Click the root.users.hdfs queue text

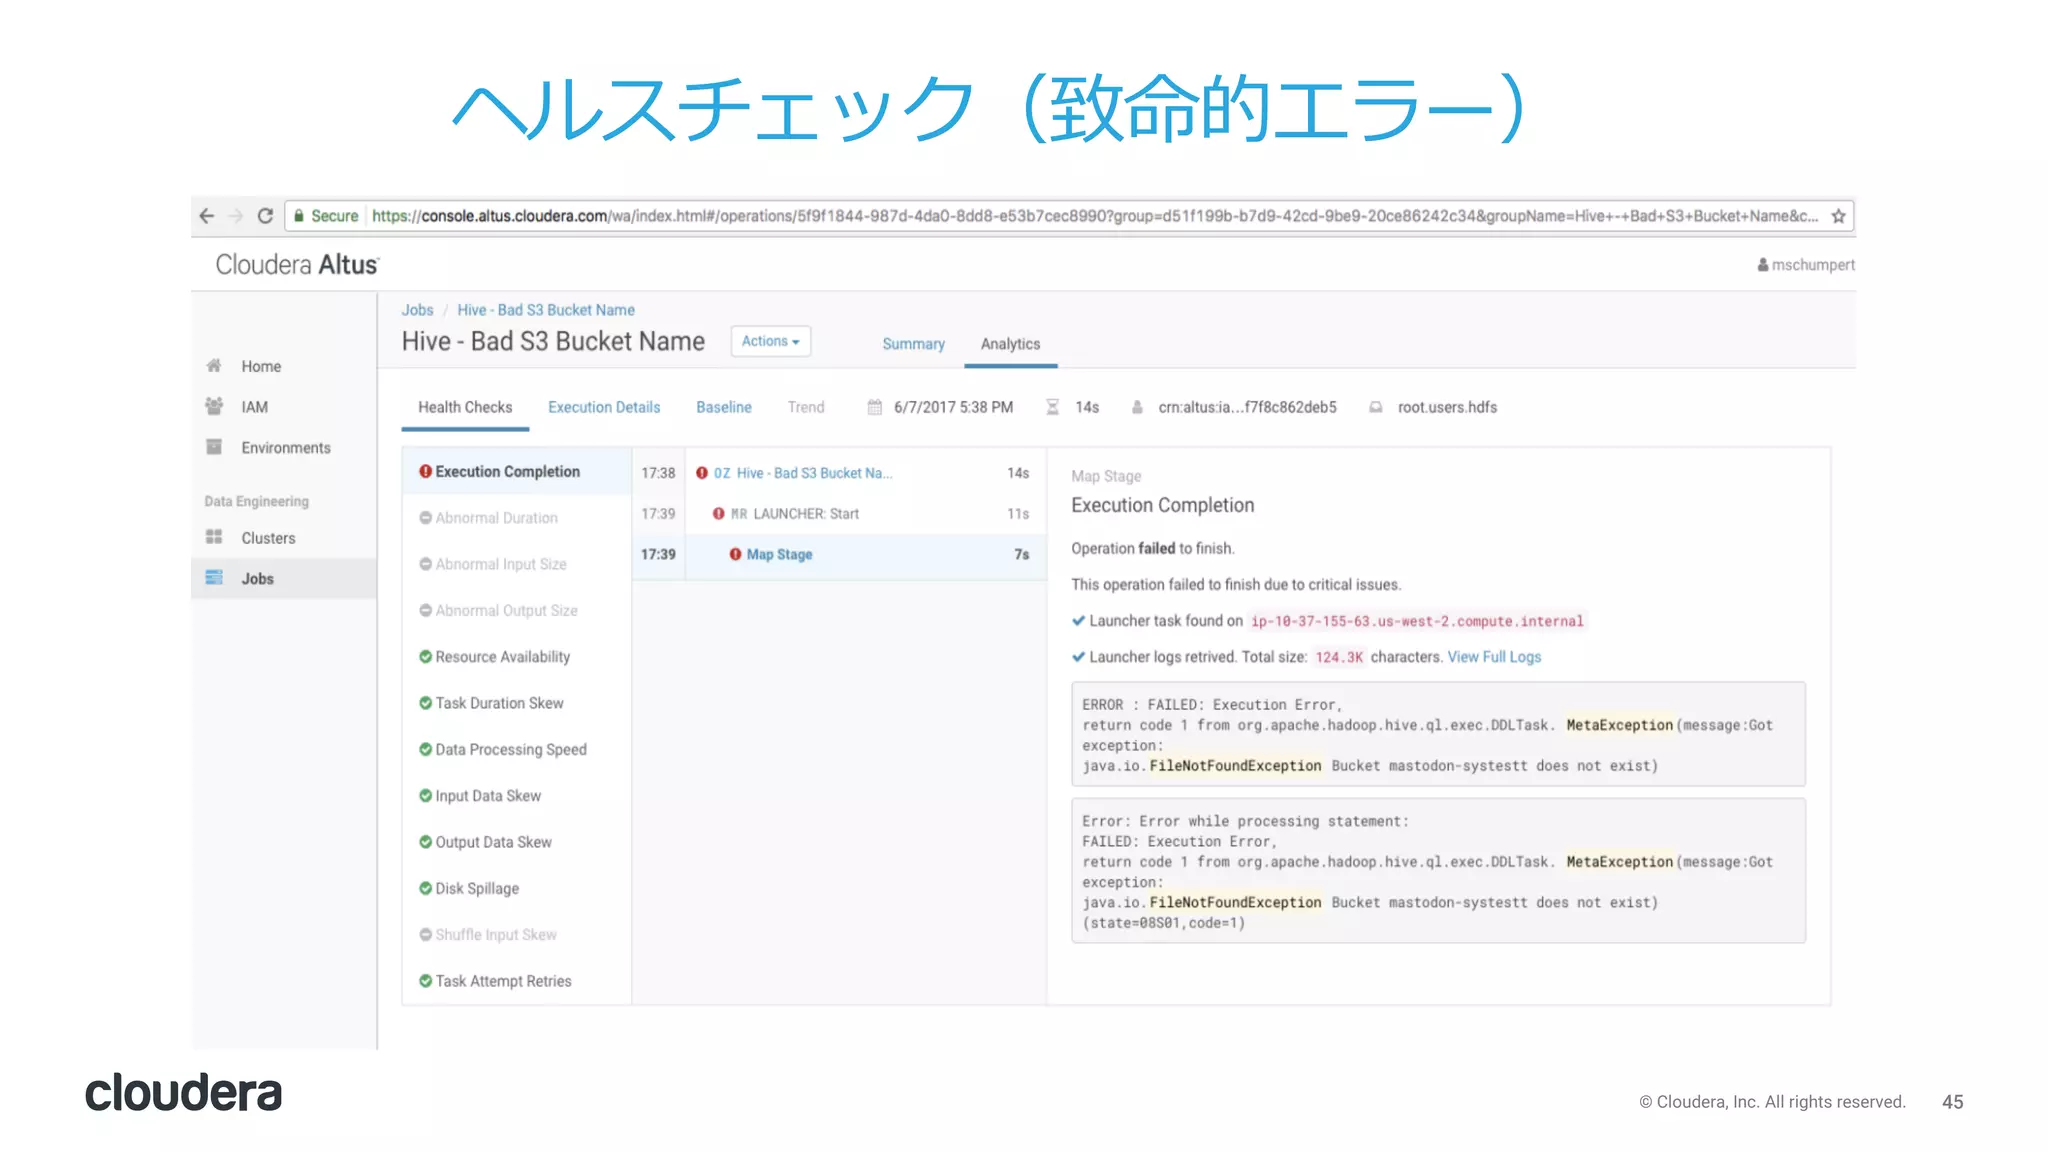point(1447,407)
